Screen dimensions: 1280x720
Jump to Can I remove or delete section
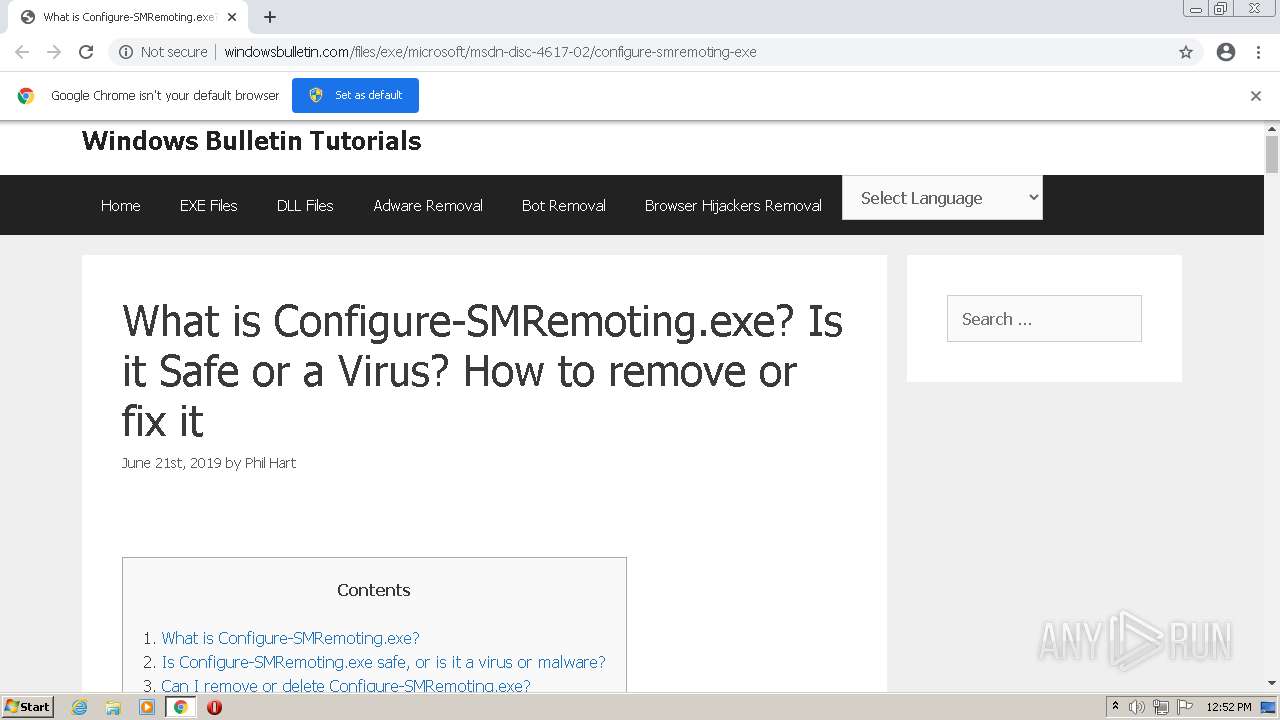point(345,685)
